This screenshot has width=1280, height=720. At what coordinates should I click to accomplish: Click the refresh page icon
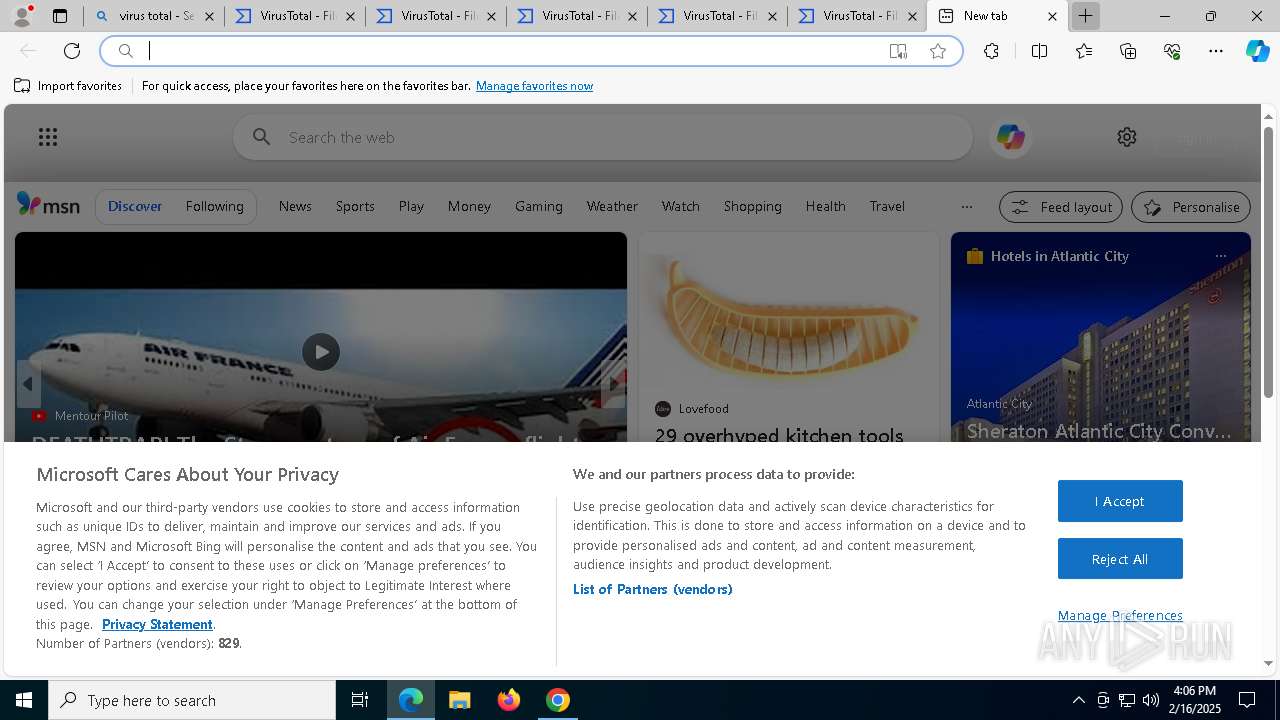coord(72,51)
